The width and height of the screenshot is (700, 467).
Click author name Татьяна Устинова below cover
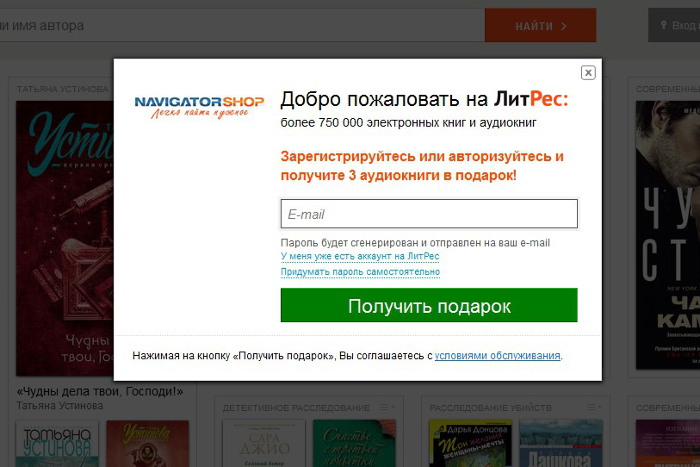pyautogui.click(x=60, y=405)
